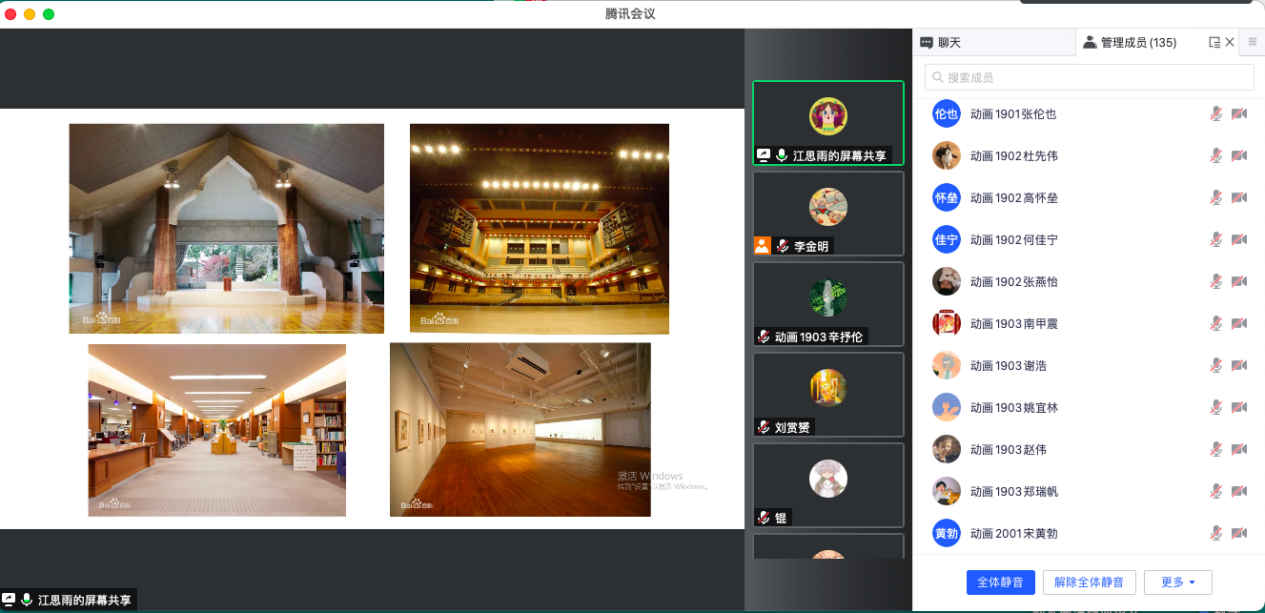Click orange host icon on 李金明's tile
The height and width of the screenshot is (613, 1265).
tap(762, 246)
